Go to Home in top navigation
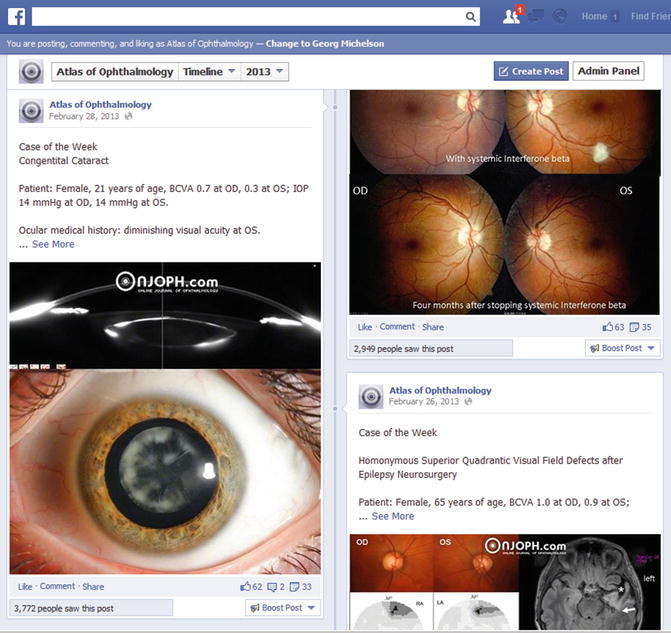The width and height of the screenshot is (671, 633). pos(594,16)
